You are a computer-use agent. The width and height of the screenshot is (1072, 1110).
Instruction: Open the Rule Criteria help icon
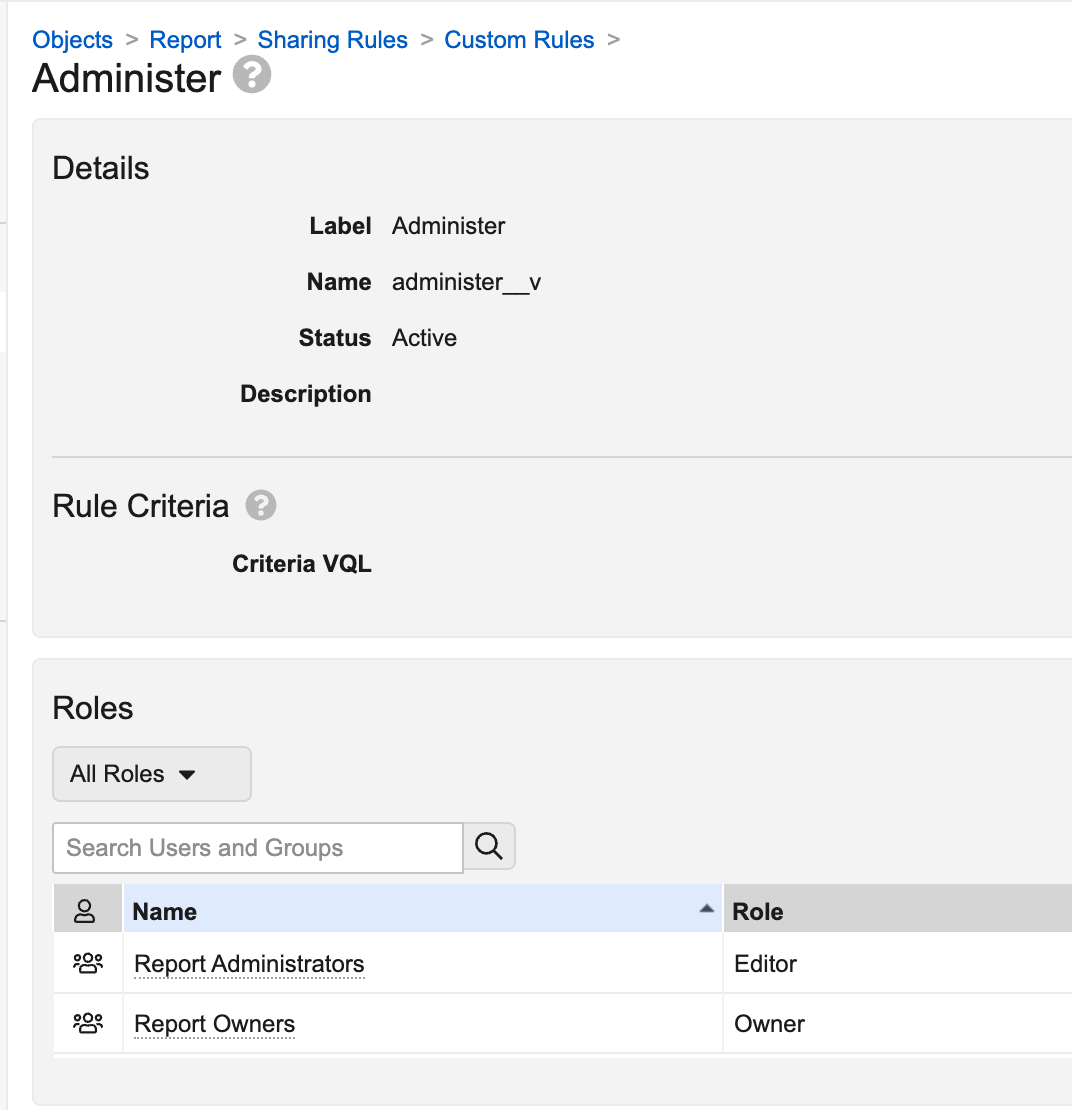[261, 506]
